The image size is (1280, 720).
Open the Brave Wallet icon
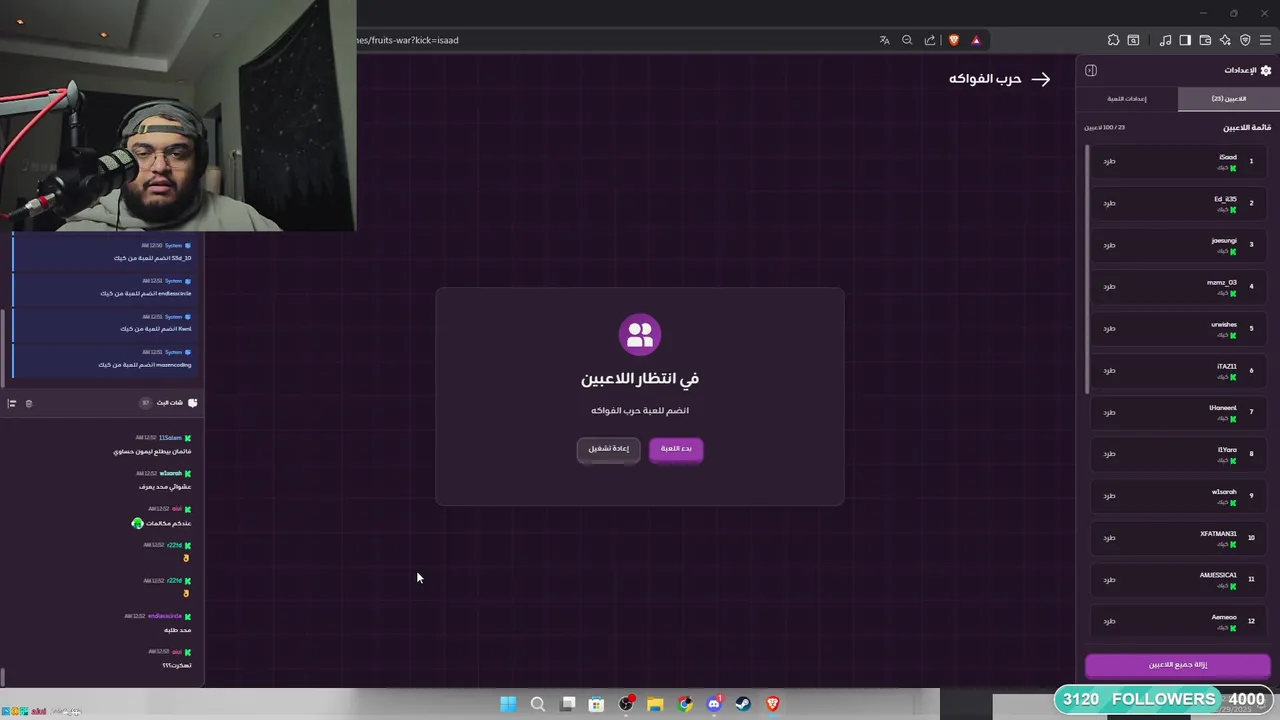pyautogui.click(x=1205, y=40)
